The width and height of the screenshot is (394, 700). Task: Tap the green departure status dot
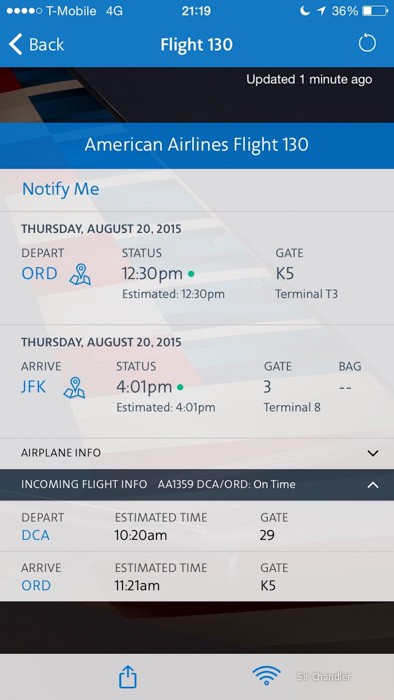tap(191, 274)
